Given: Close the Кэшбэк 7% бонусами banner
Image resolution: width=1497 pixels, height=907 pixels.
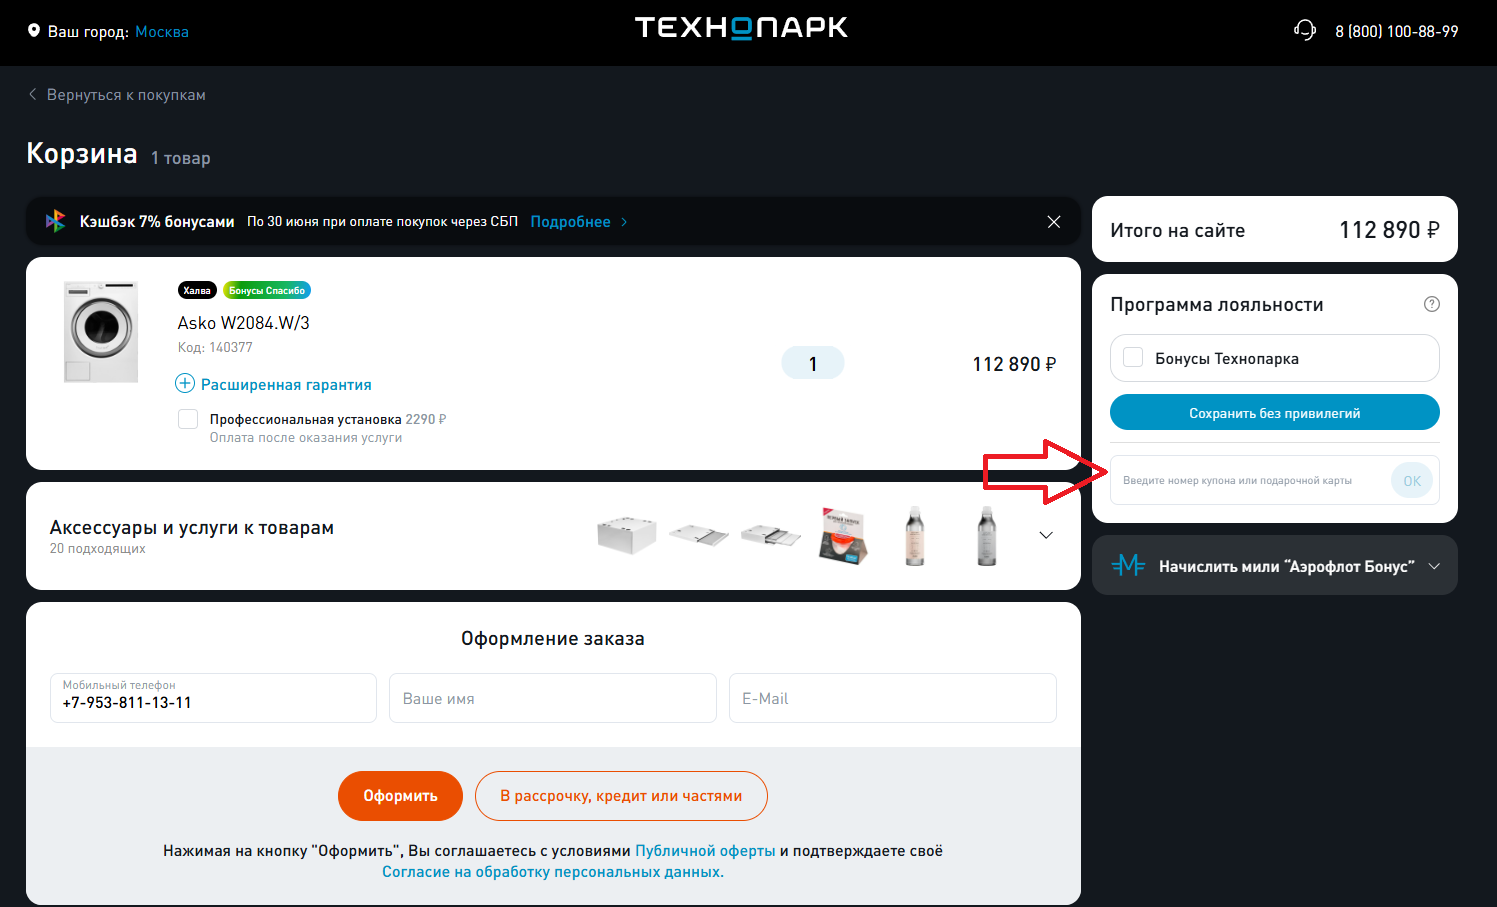Looking at the screenshot, I should [x=1054, y=222].
